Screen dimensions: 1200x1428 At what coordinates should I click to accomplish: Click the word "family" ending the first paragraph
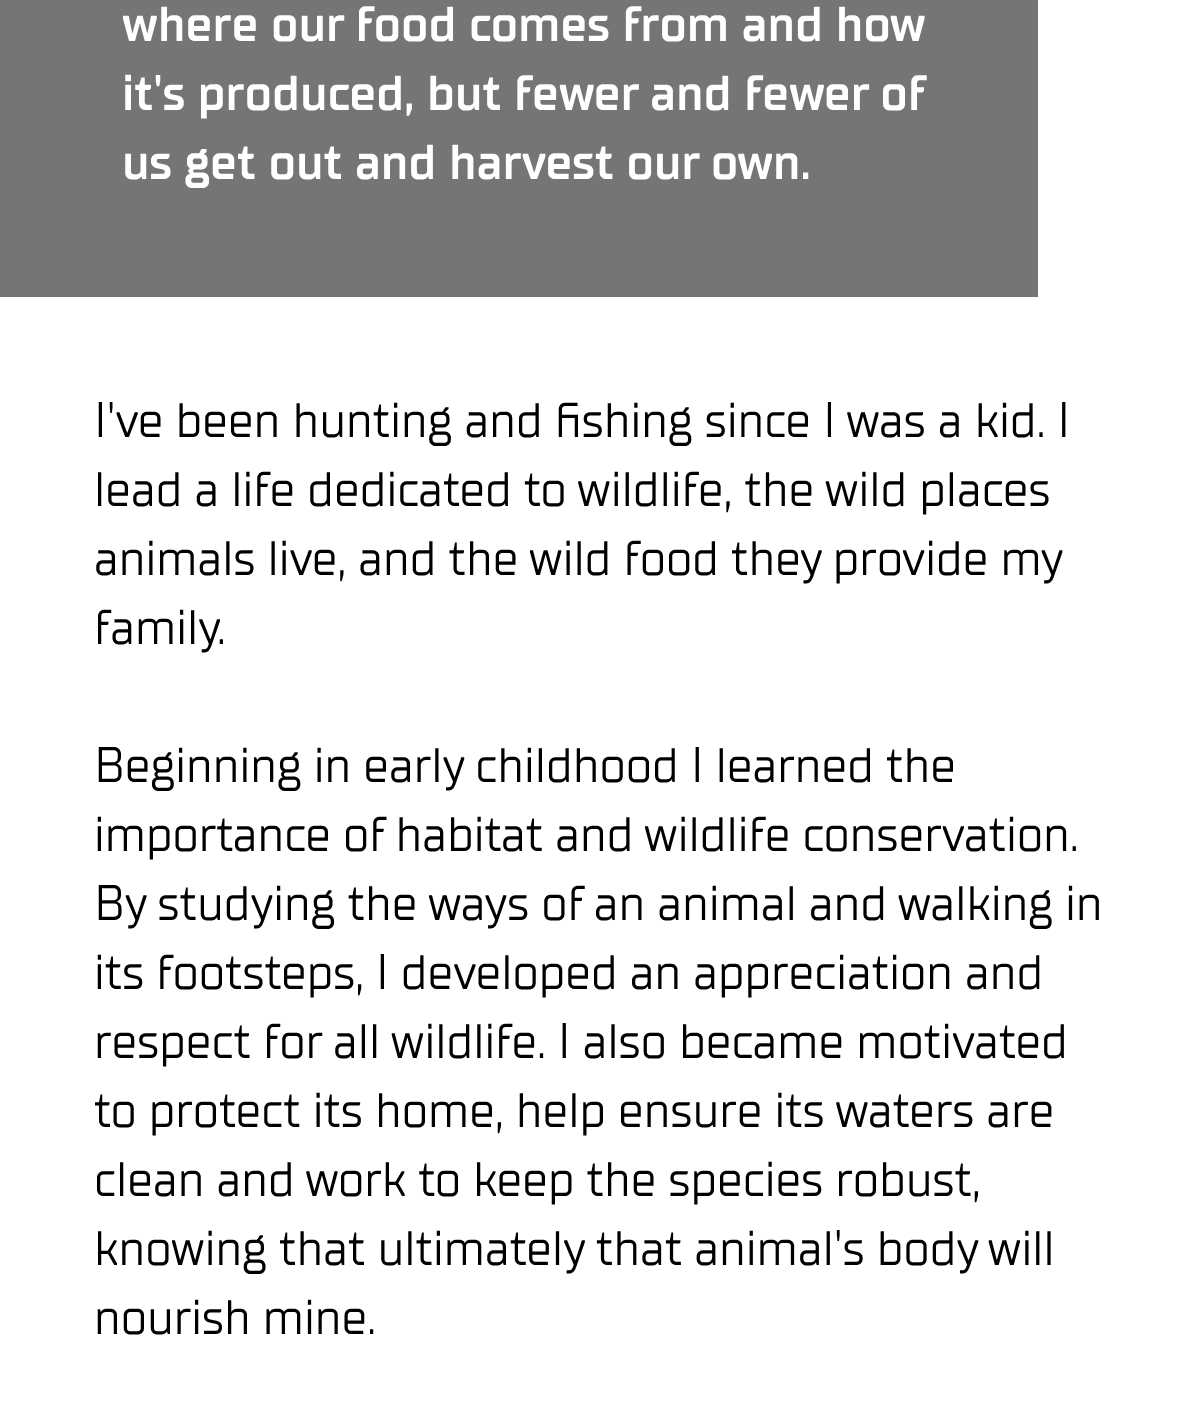coord(159,628)
